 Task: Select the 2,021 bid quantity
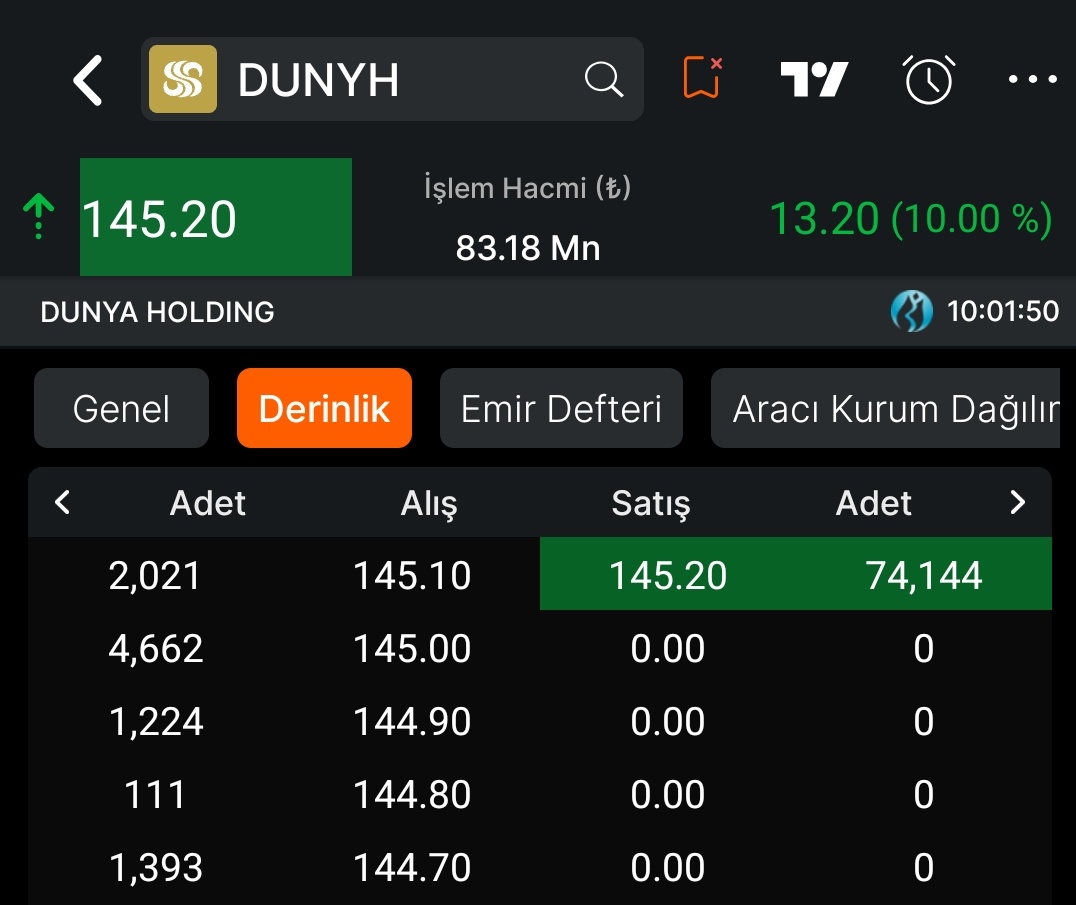pyautogui.click(x=154, y=576)
